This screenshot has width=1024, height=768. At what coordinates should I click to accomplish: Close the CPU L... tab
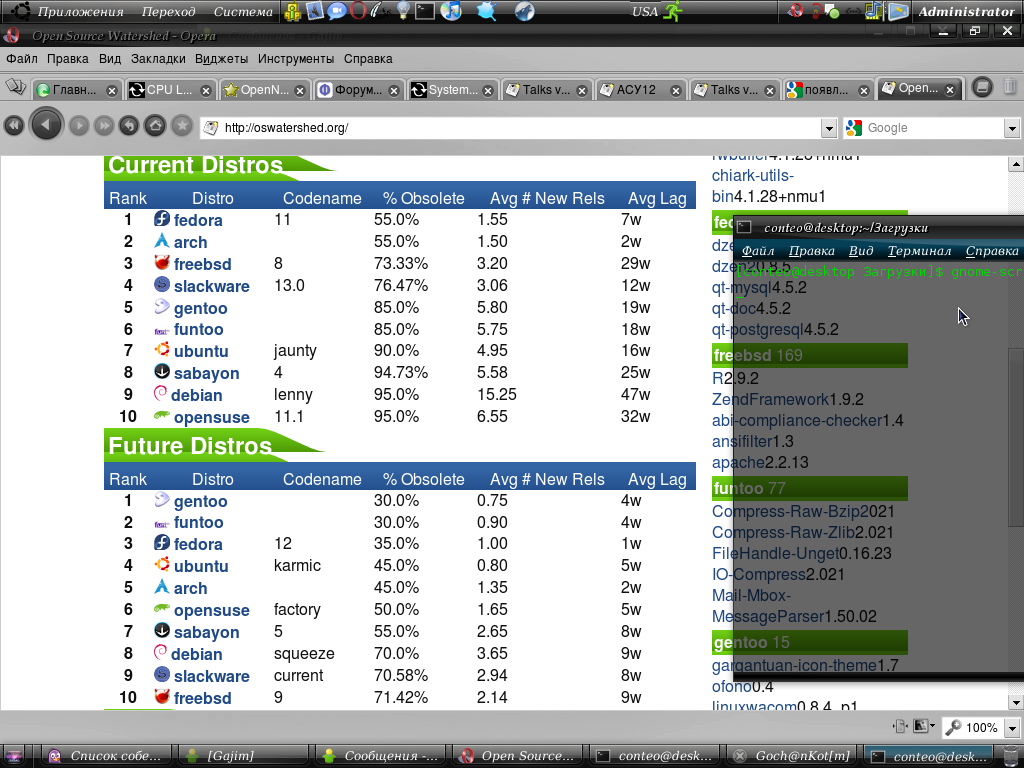tap(205, 90)
